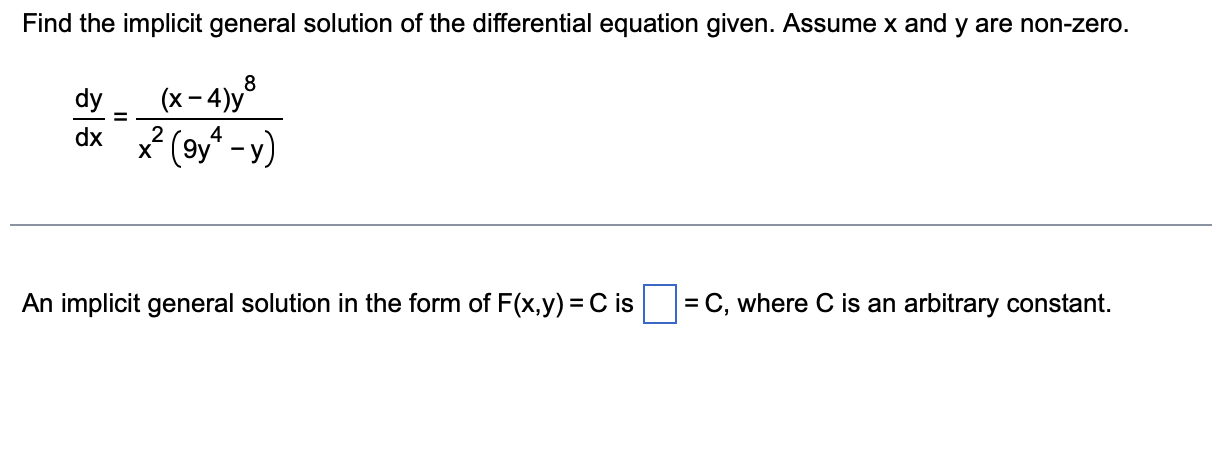Click the word 'where' in the answer line
The height and width of the screenshot is (466, 1212).
(x=767, y=303)
